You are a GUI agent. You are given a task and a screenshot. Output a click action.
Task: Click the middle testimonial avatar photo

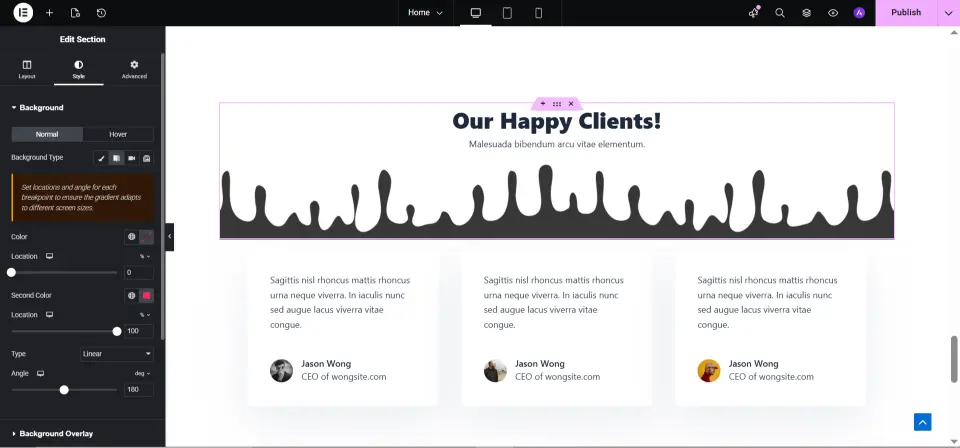tap(495, 370)
